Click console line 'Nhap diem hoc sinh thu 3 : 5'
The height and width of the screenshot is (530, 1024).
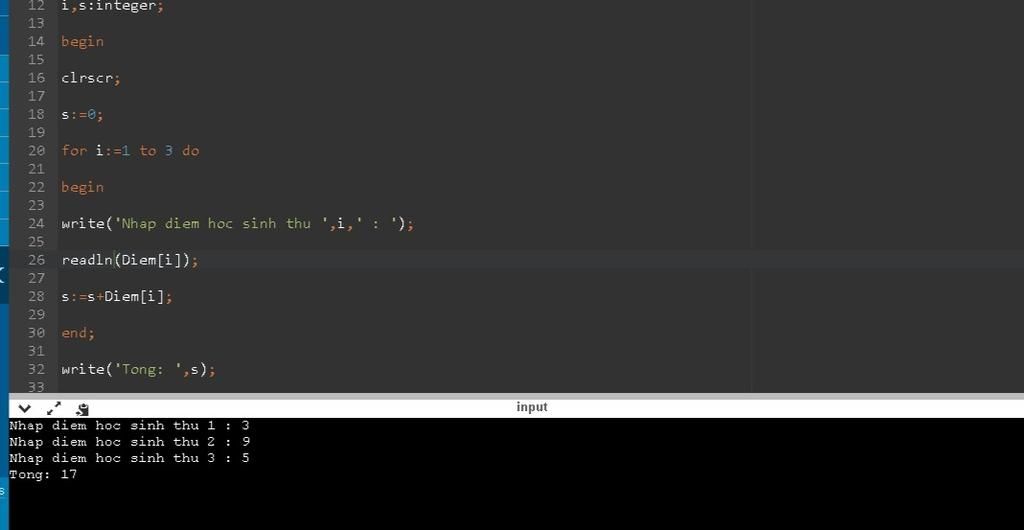click(x=129, y=458)
